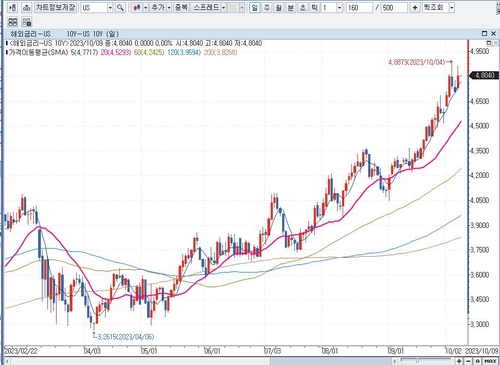This screenshot has height=365, width=500.
Task: Click the US symbol input field
Action: tap(94, 7)
